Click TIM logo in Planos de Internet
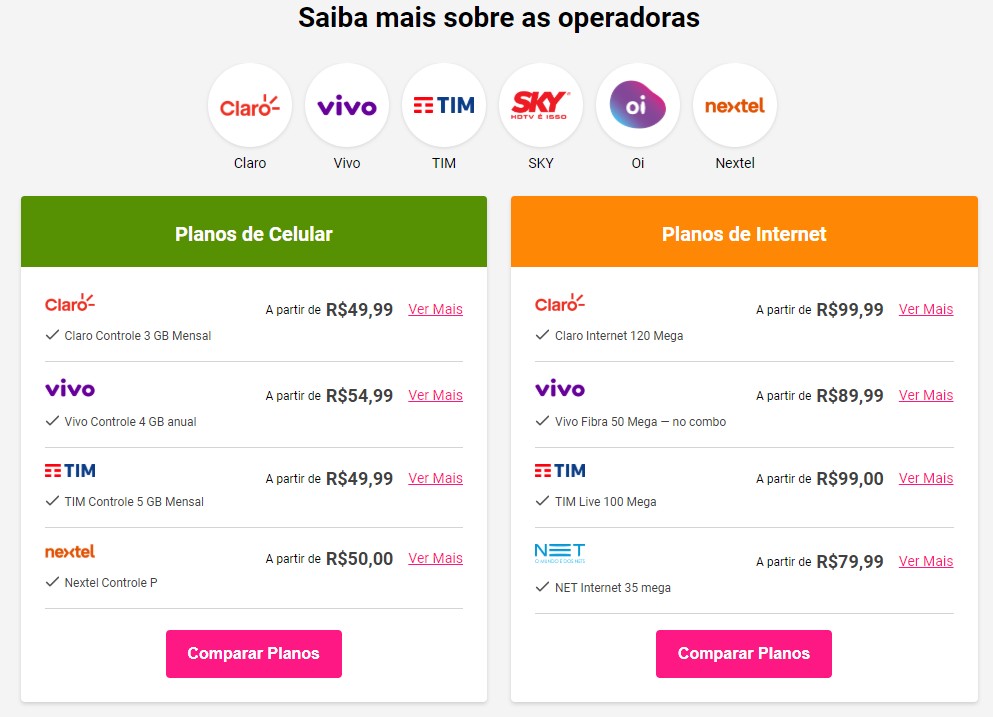The width and height of the screenshot is (993, 717). [560, 470]
